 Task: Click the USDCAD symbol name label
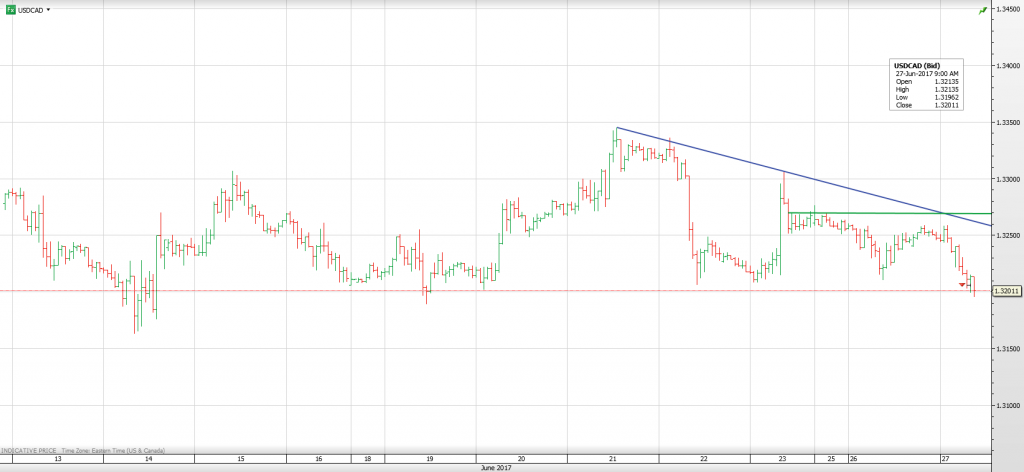click(x=30, y=9)
